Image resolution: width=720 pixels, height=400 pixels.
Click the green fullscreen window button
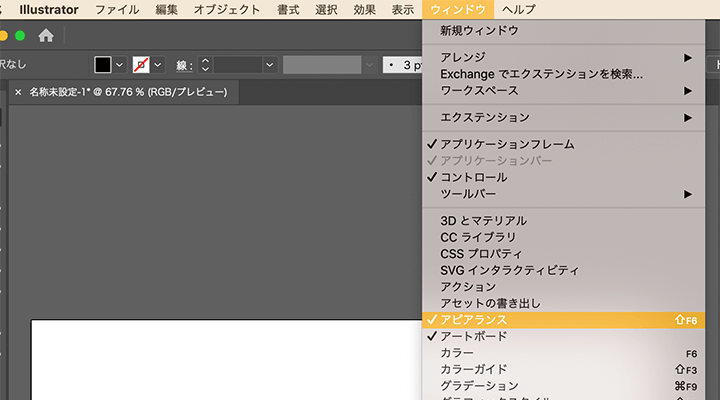coord(20,35)
